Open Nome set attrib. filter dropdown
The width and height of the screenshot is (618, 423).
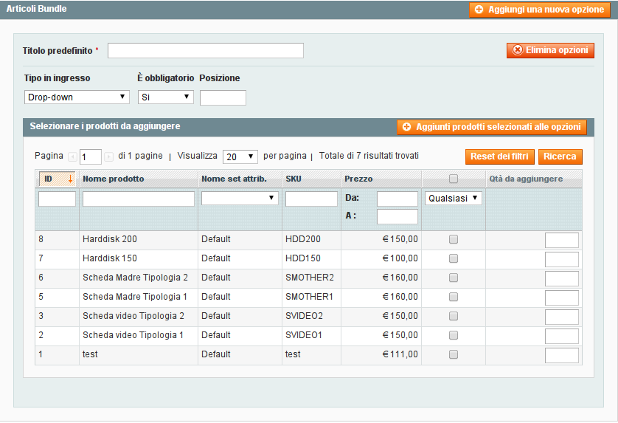point(240,199)
